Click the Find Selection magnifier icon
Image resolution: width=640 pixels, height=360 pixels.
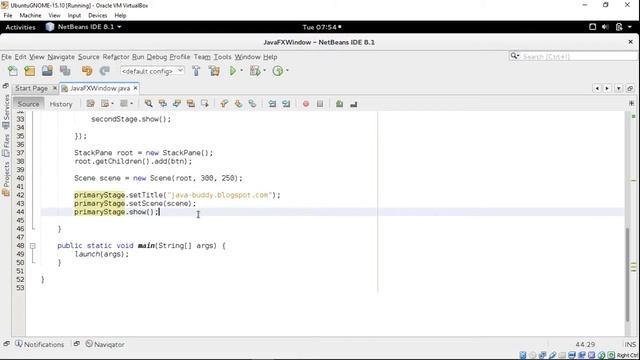149,104
